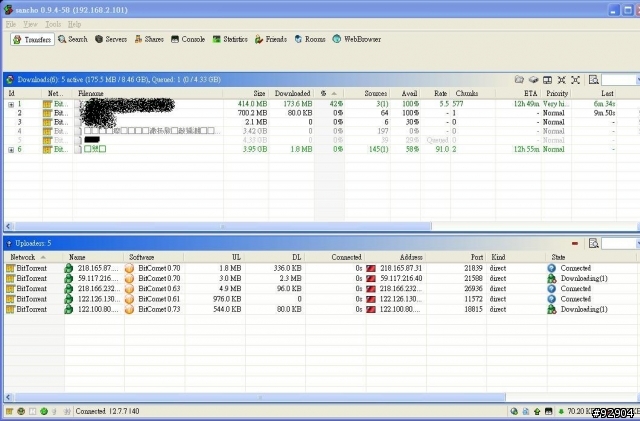Click BitComet 0.73 client icon
This screenshot has height=421, width=640.
coord(129,310)
